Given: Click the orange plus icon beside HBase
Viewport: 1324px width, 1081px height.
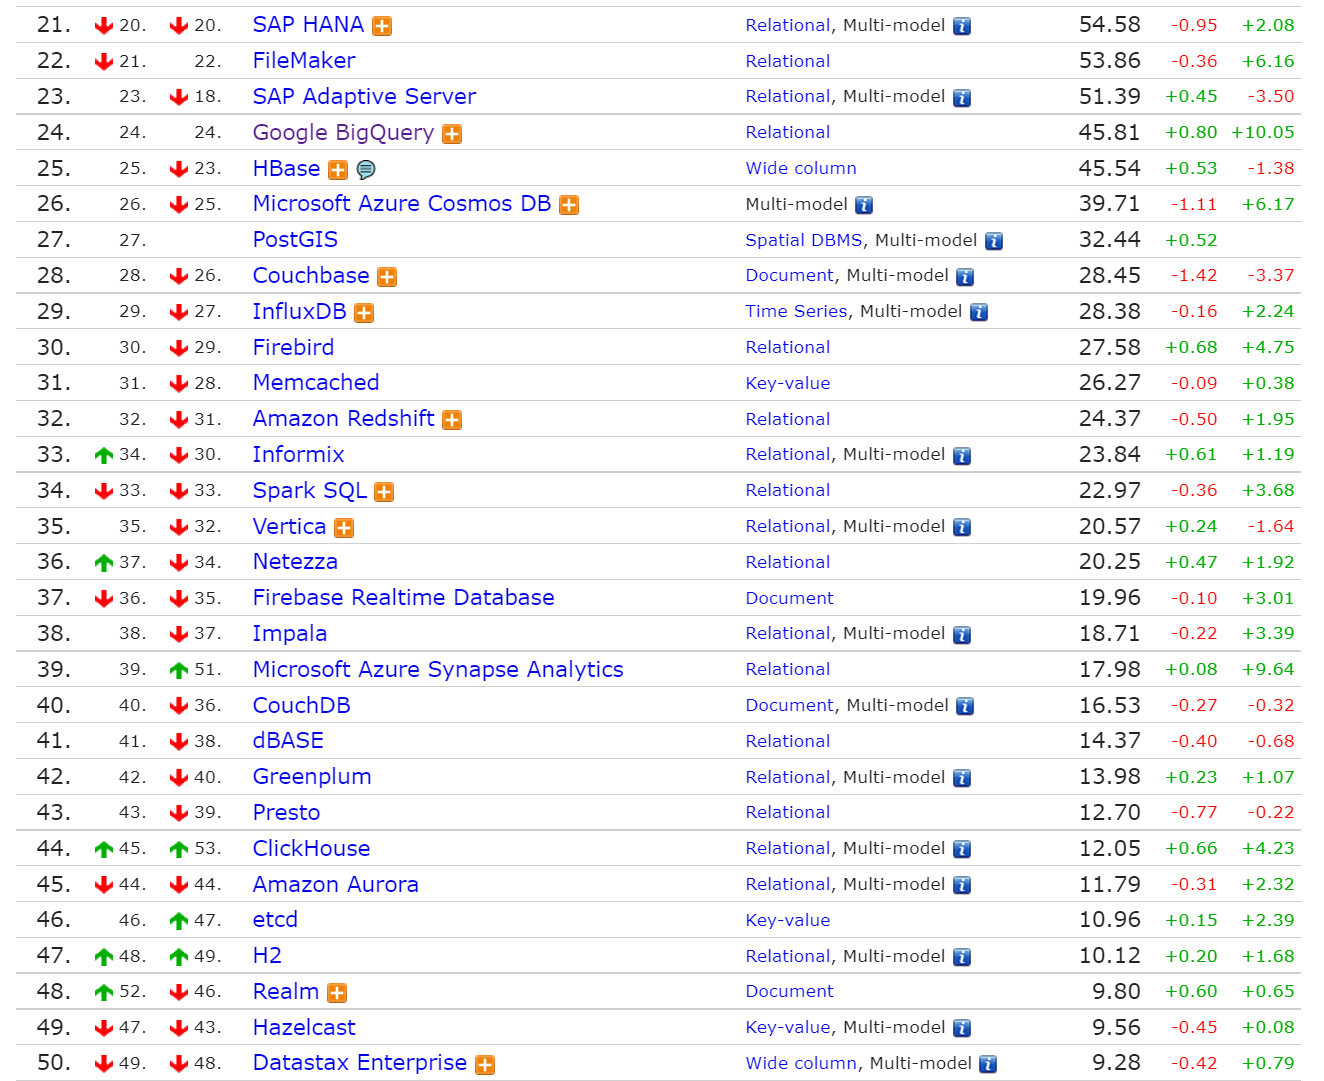Looking at the screenshot, I should click(338, 170).
